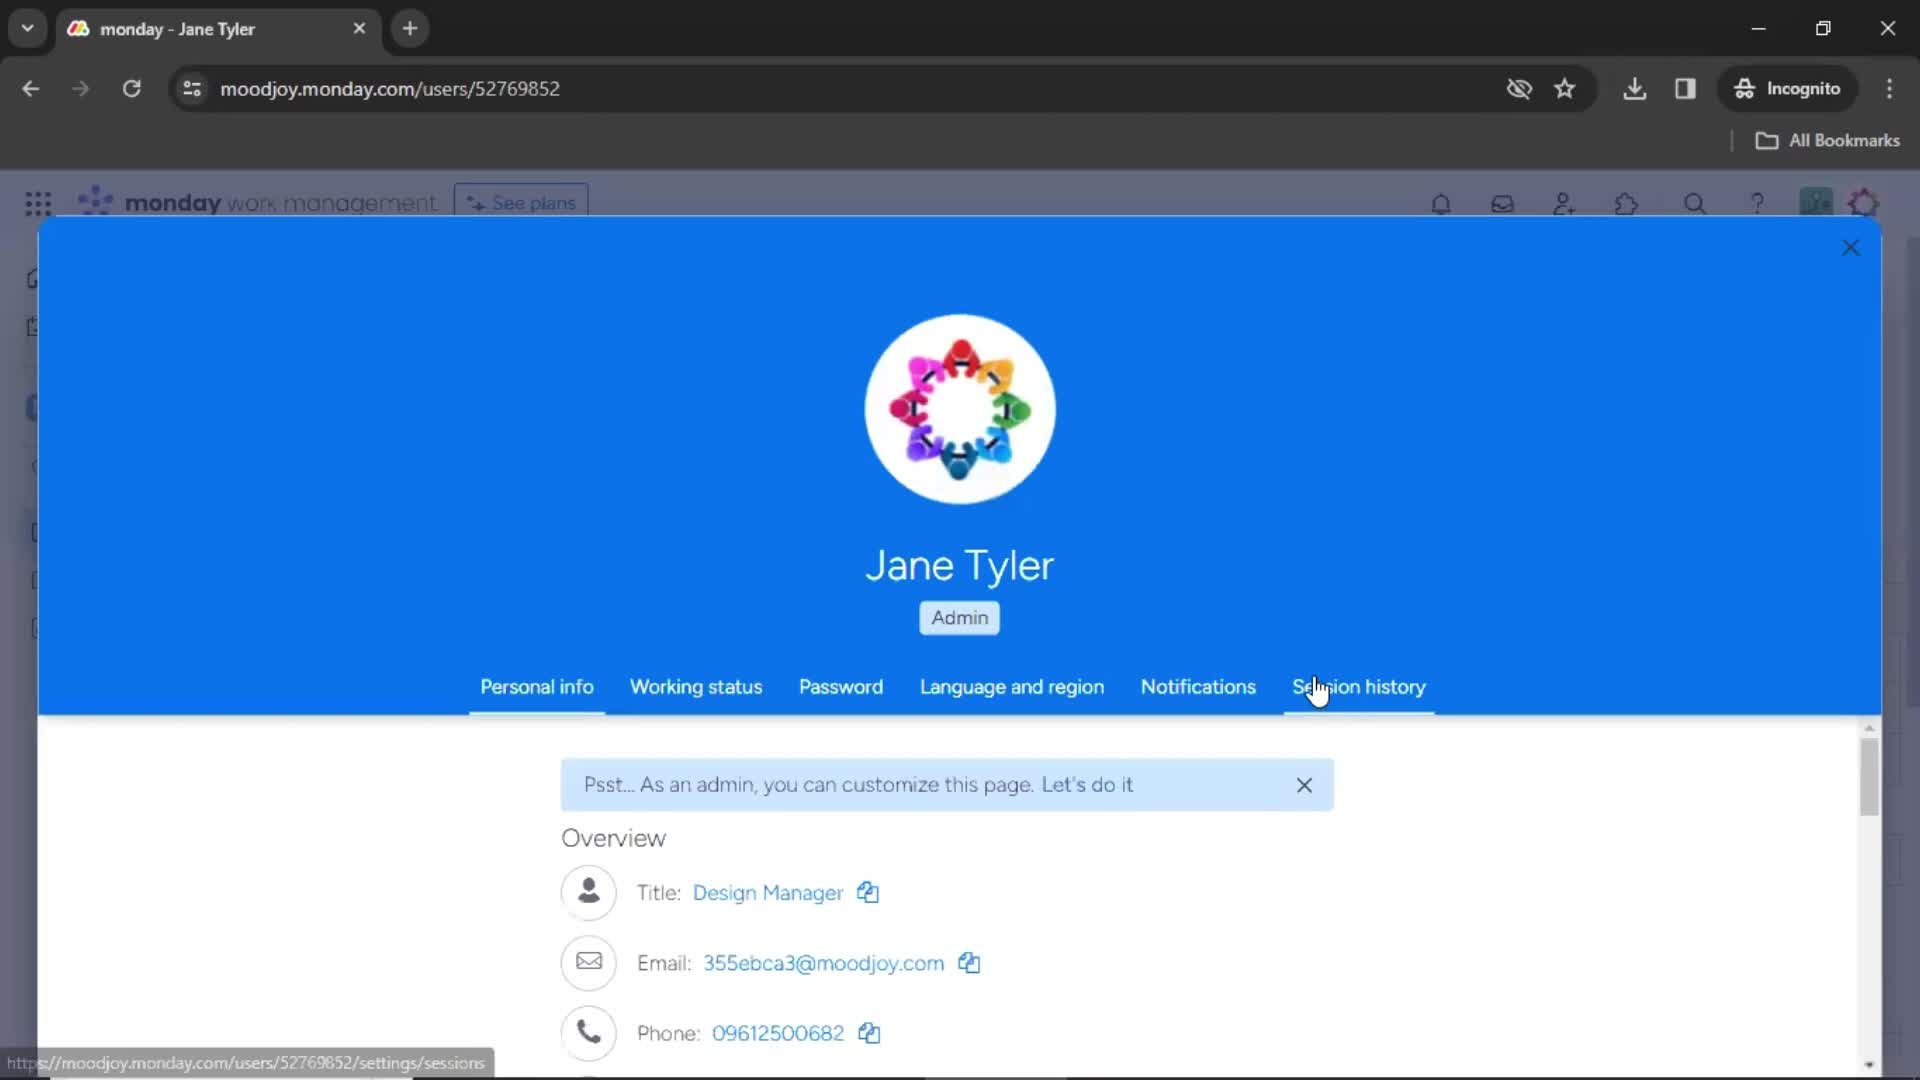This screenshot has height=1080, width=1920.
Task: Click the inbox message icon
Action: click(x=1503, y=203)
